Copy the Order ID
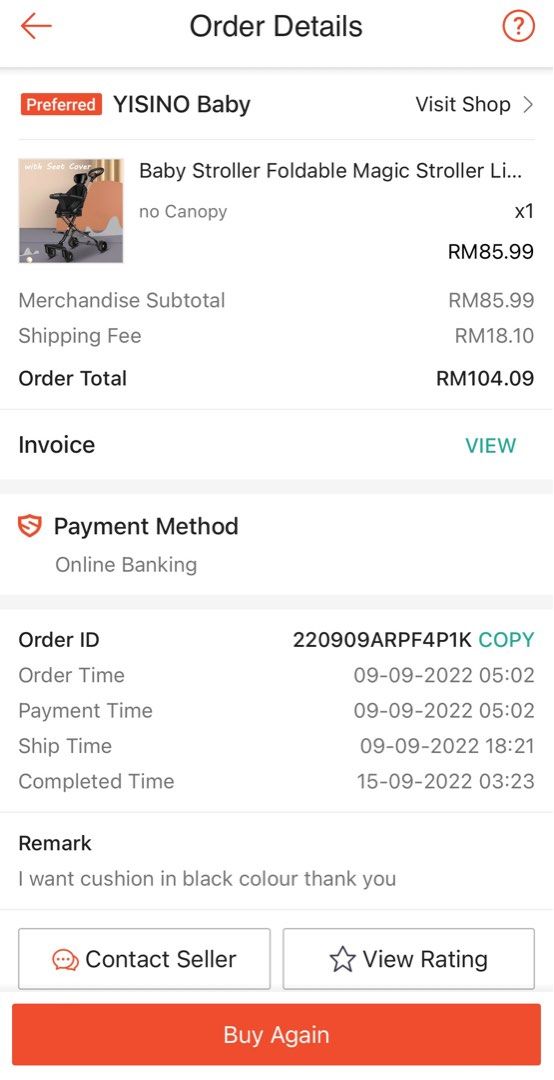 pos(506,640)
